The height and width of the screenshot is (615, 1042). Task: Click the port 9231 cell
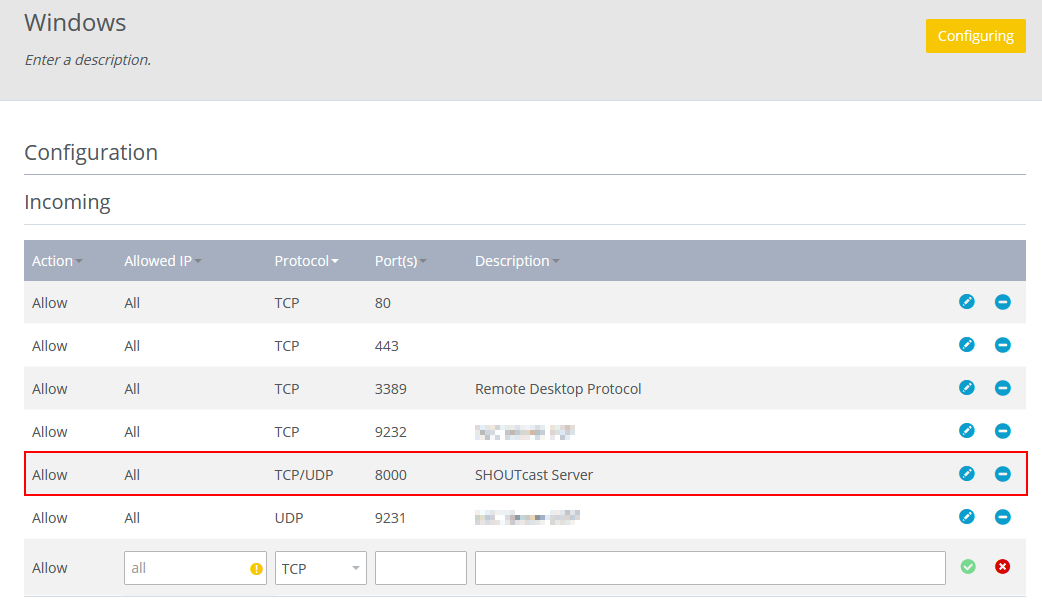[390, 518]
